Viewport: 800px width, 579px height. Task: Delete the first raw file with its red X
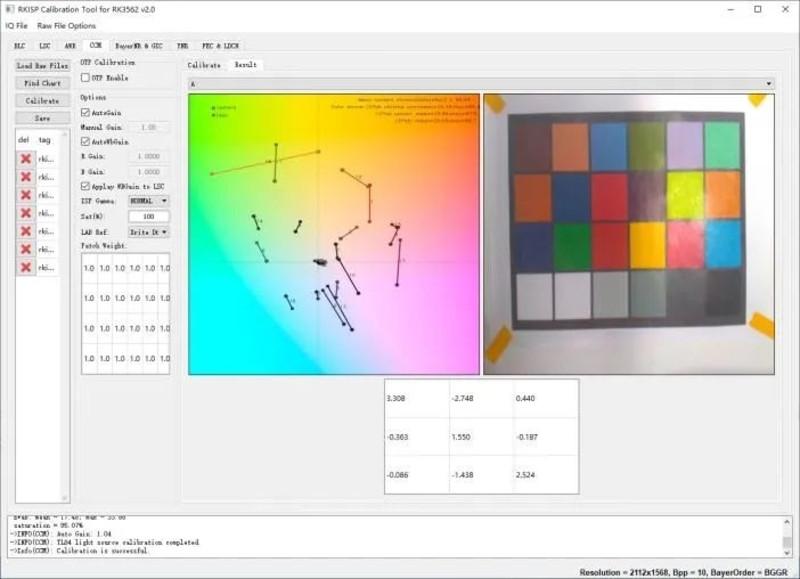point(26,159)
